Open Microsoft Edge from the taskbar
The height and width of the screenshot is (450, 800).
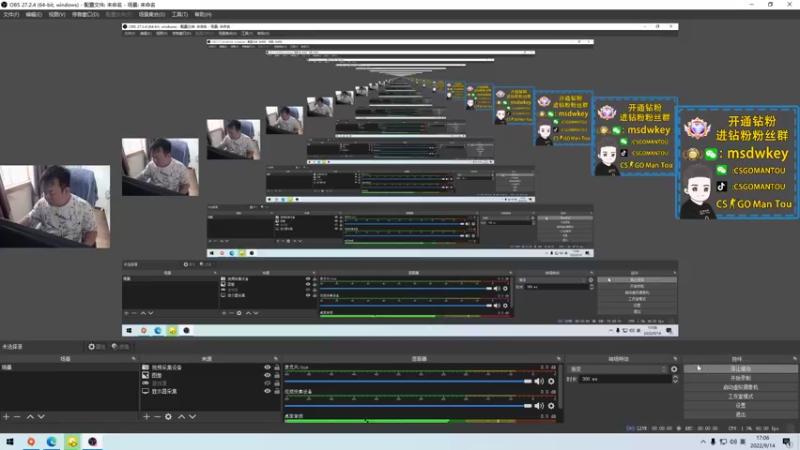click(52, 442)
